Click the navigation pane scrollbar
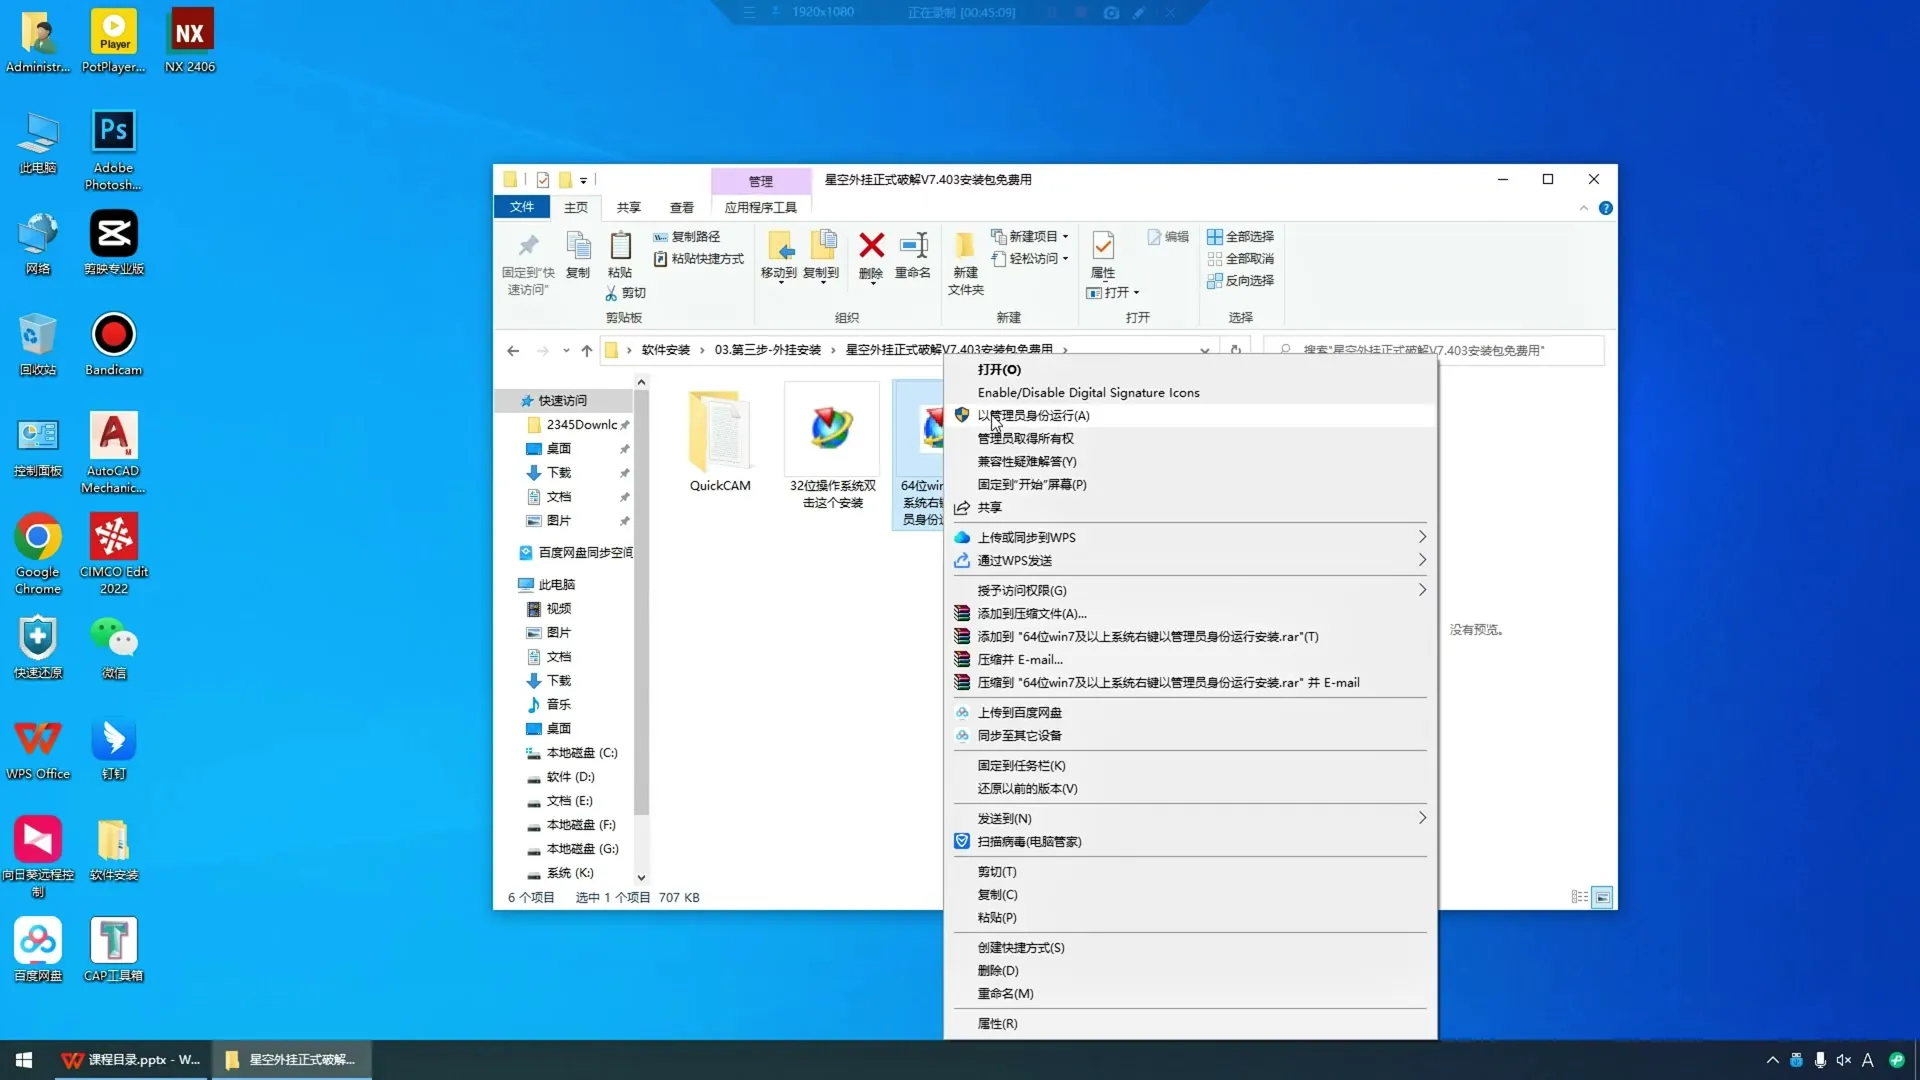The height and width of the screenshot is (1080, 1920). point(641,600)
